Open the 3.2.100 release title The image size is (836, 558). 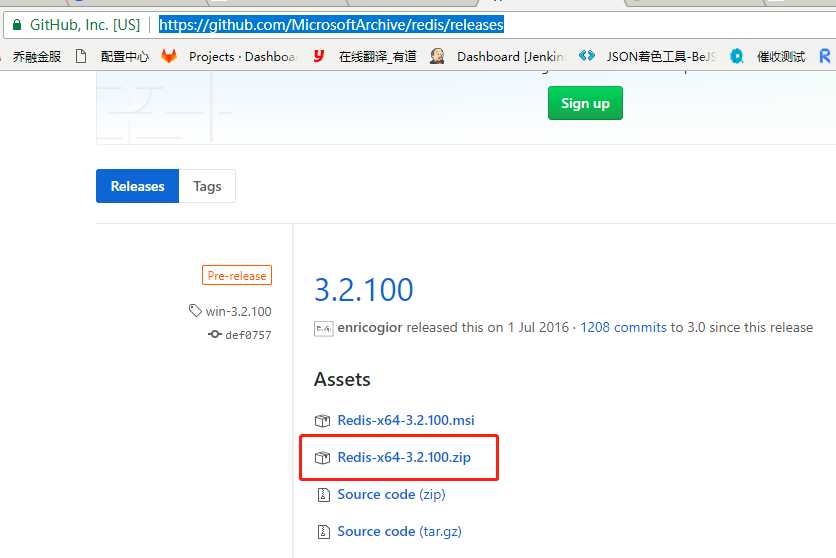click(x=364, y=290)
